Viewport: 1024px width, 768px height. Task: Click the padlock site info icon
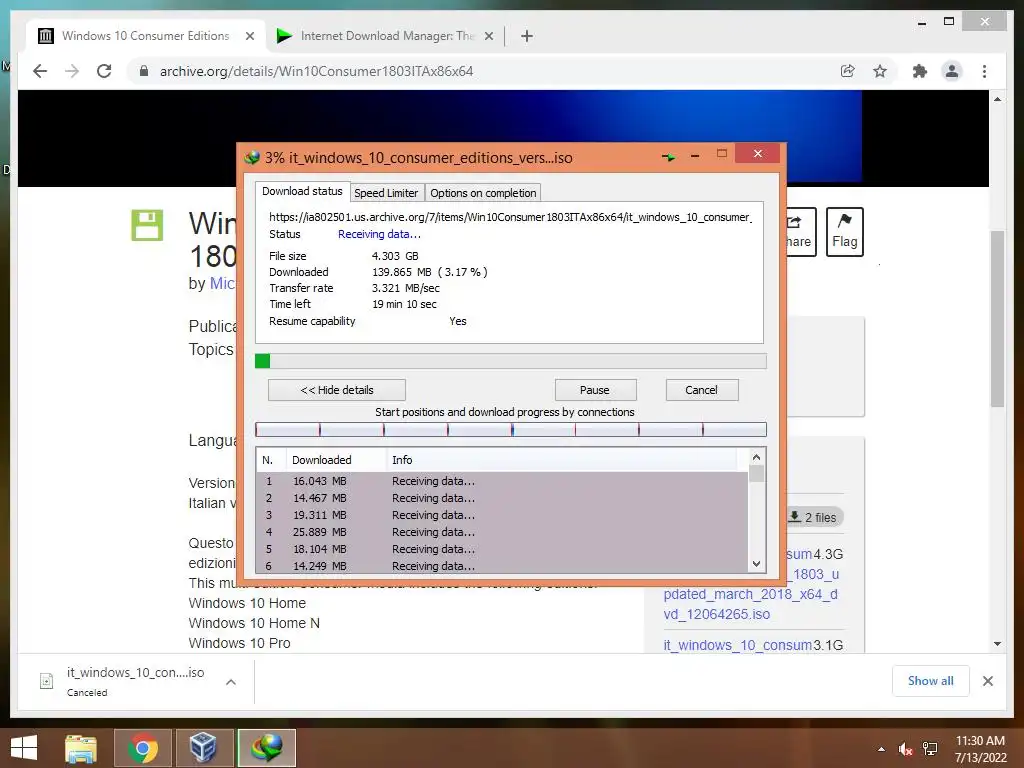coord(144,71)
